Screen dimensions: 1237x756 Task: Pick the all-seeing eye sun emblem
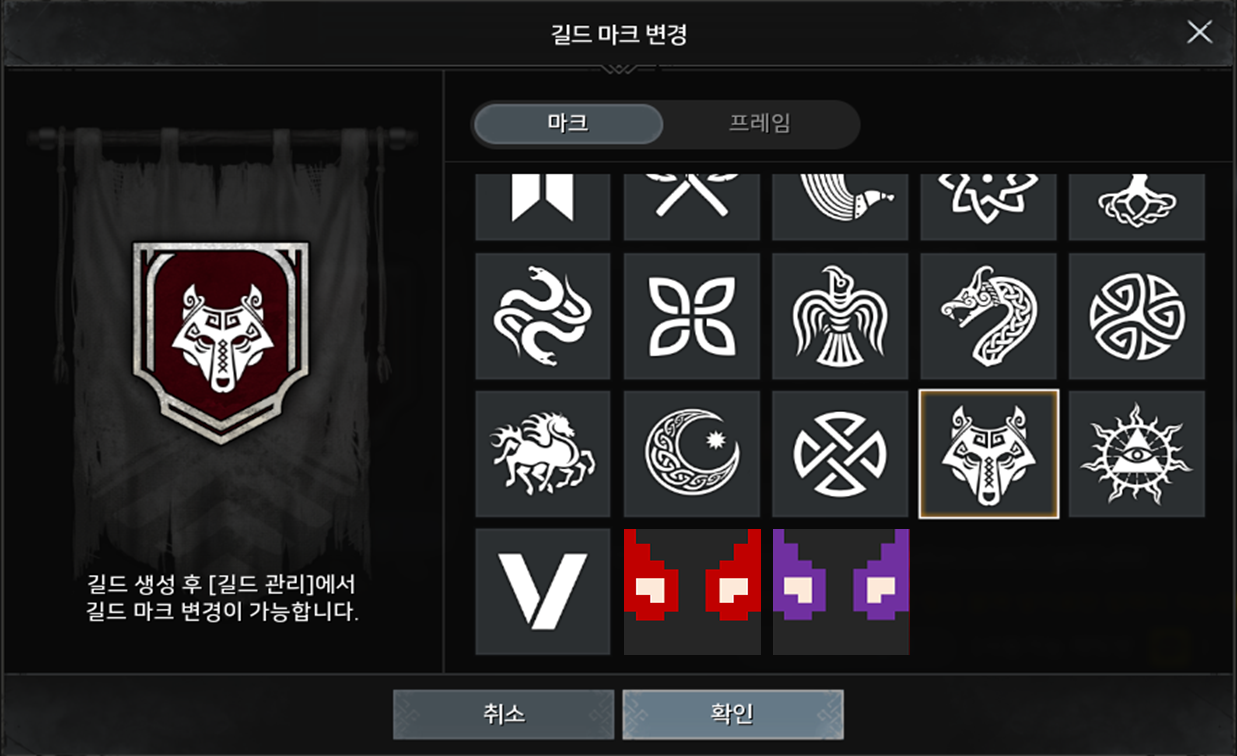[x=1137, y=454]
